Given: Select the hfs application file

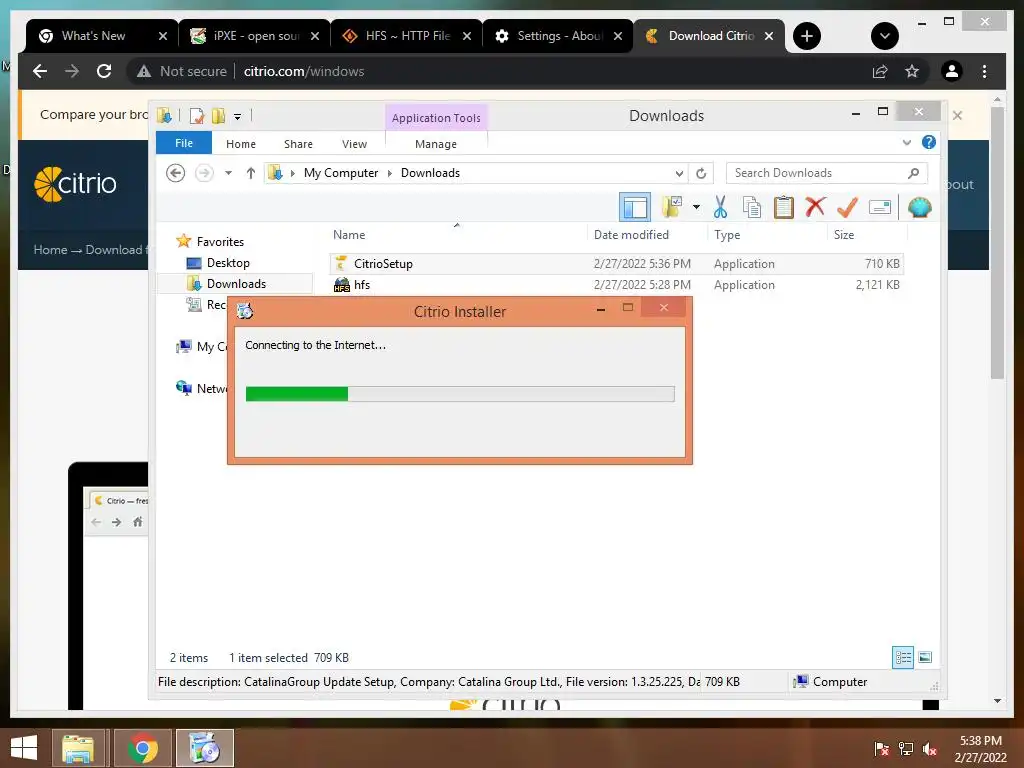Looking at the screenshot, I should (x=616, y=285).
